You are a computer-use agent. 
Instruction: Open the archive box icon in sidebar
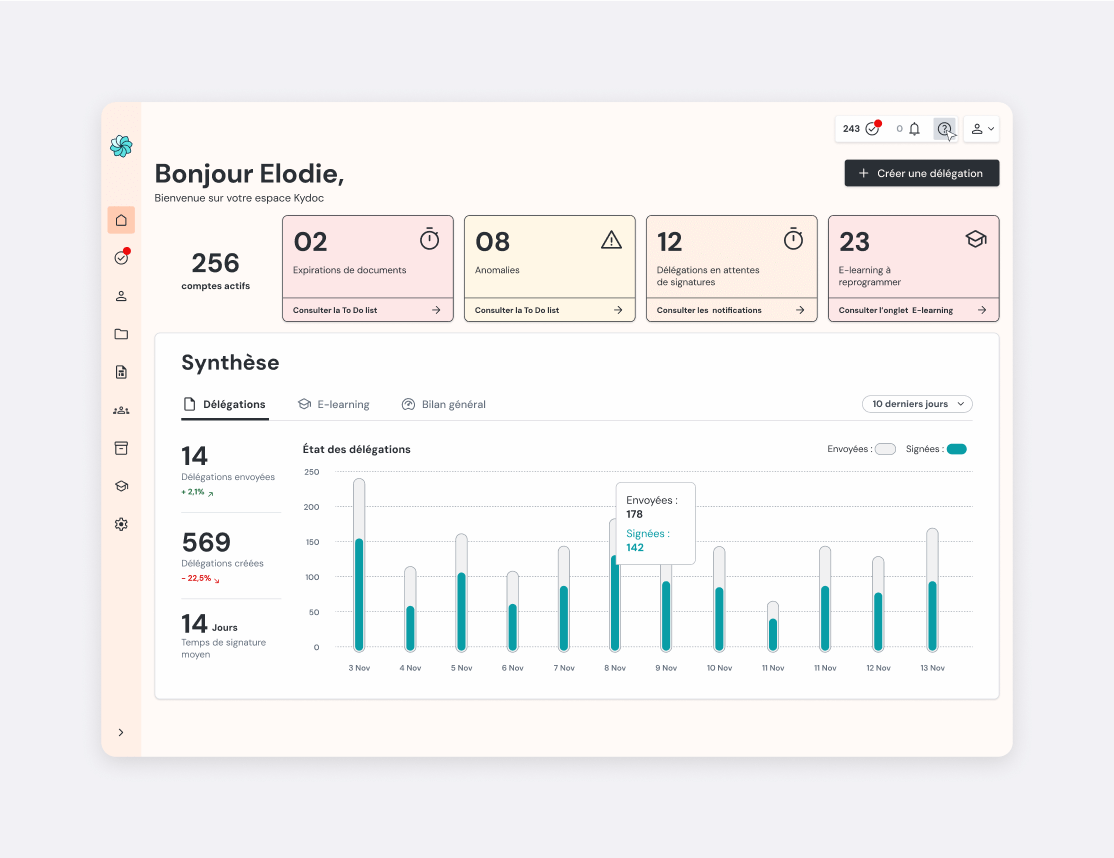pos(121,448)
